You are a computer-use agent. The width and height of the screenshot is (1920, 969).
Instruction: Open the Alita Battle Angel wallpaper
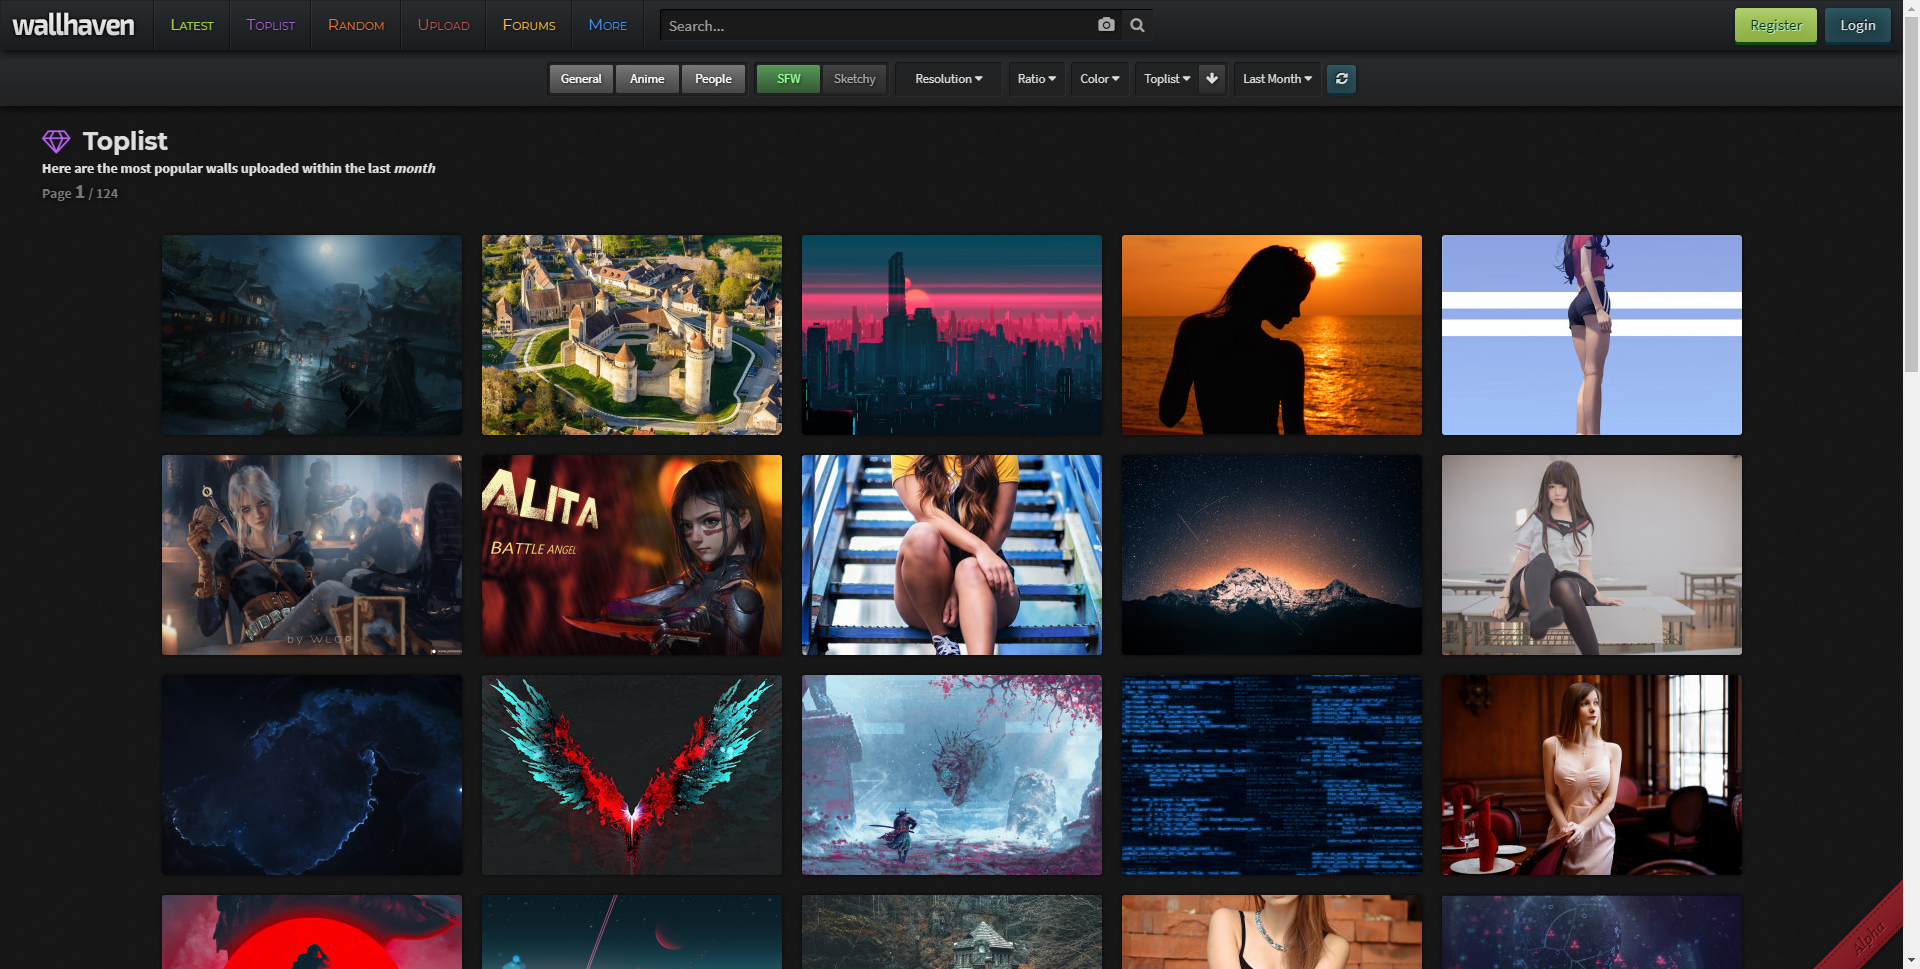pos(632,555)
